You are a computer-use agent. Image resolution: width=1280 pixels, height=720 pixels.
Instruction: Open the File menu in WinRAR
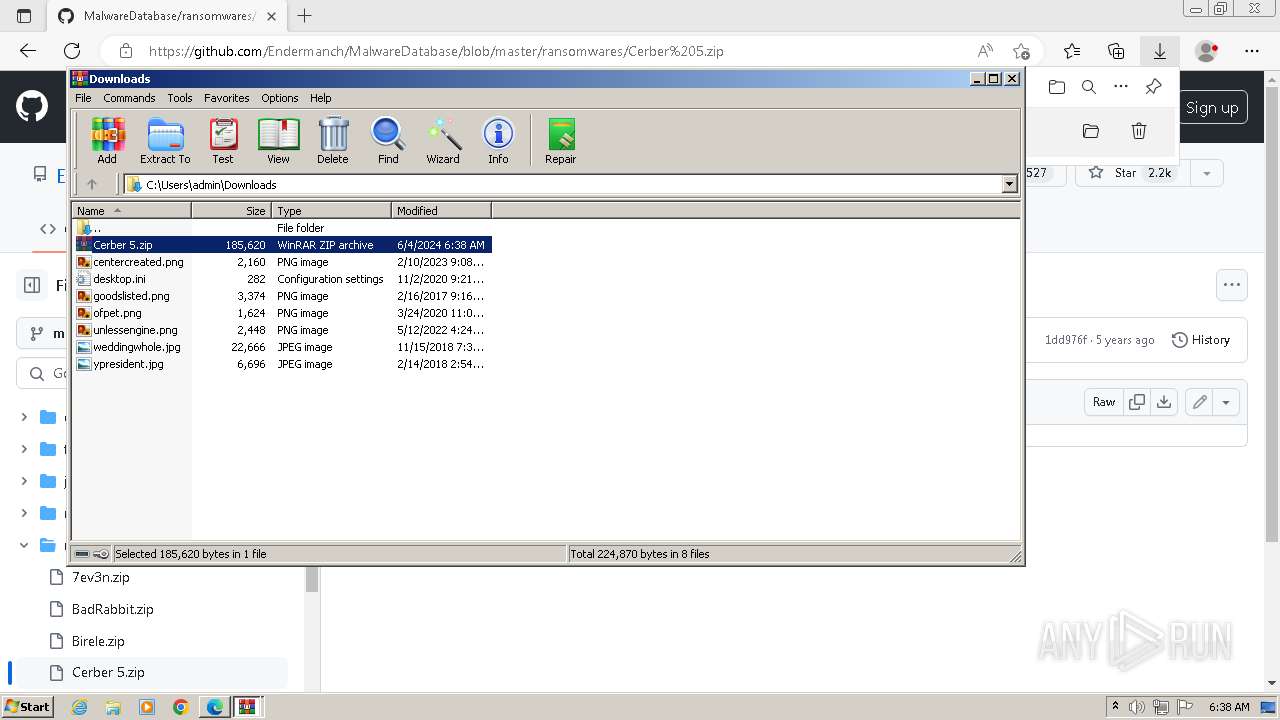(x=83, y=98)
